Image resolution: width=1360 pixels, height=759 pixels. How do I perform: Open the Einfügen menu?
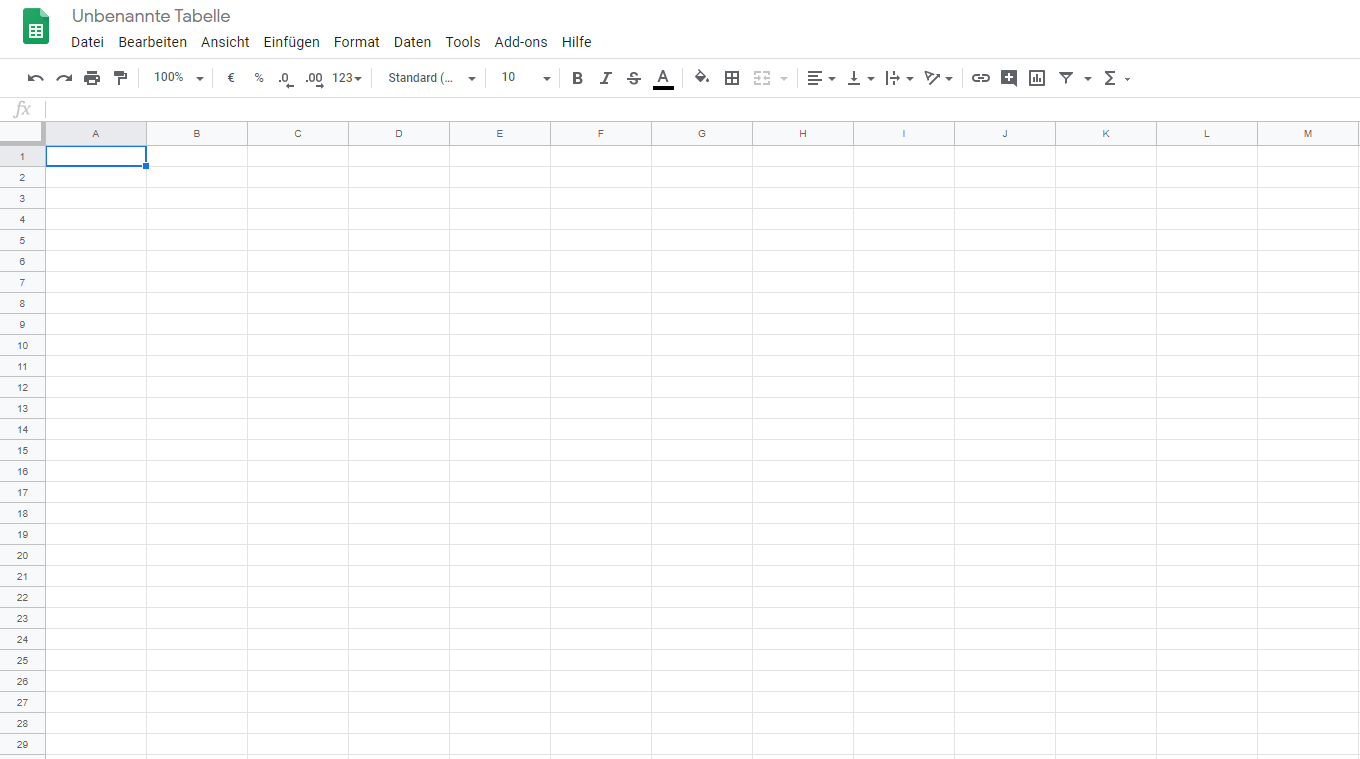point(292,42)
